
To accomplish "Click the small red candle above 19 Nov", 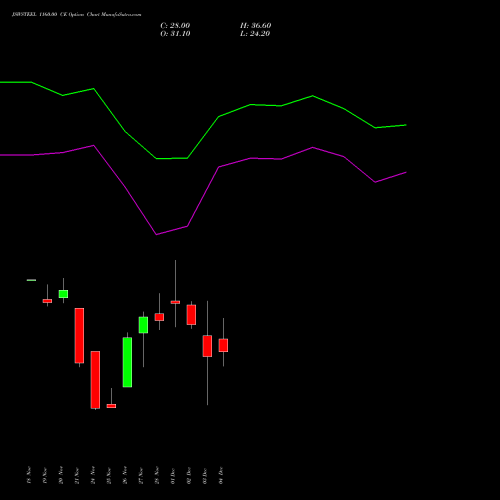I will [x=47, y=301].
